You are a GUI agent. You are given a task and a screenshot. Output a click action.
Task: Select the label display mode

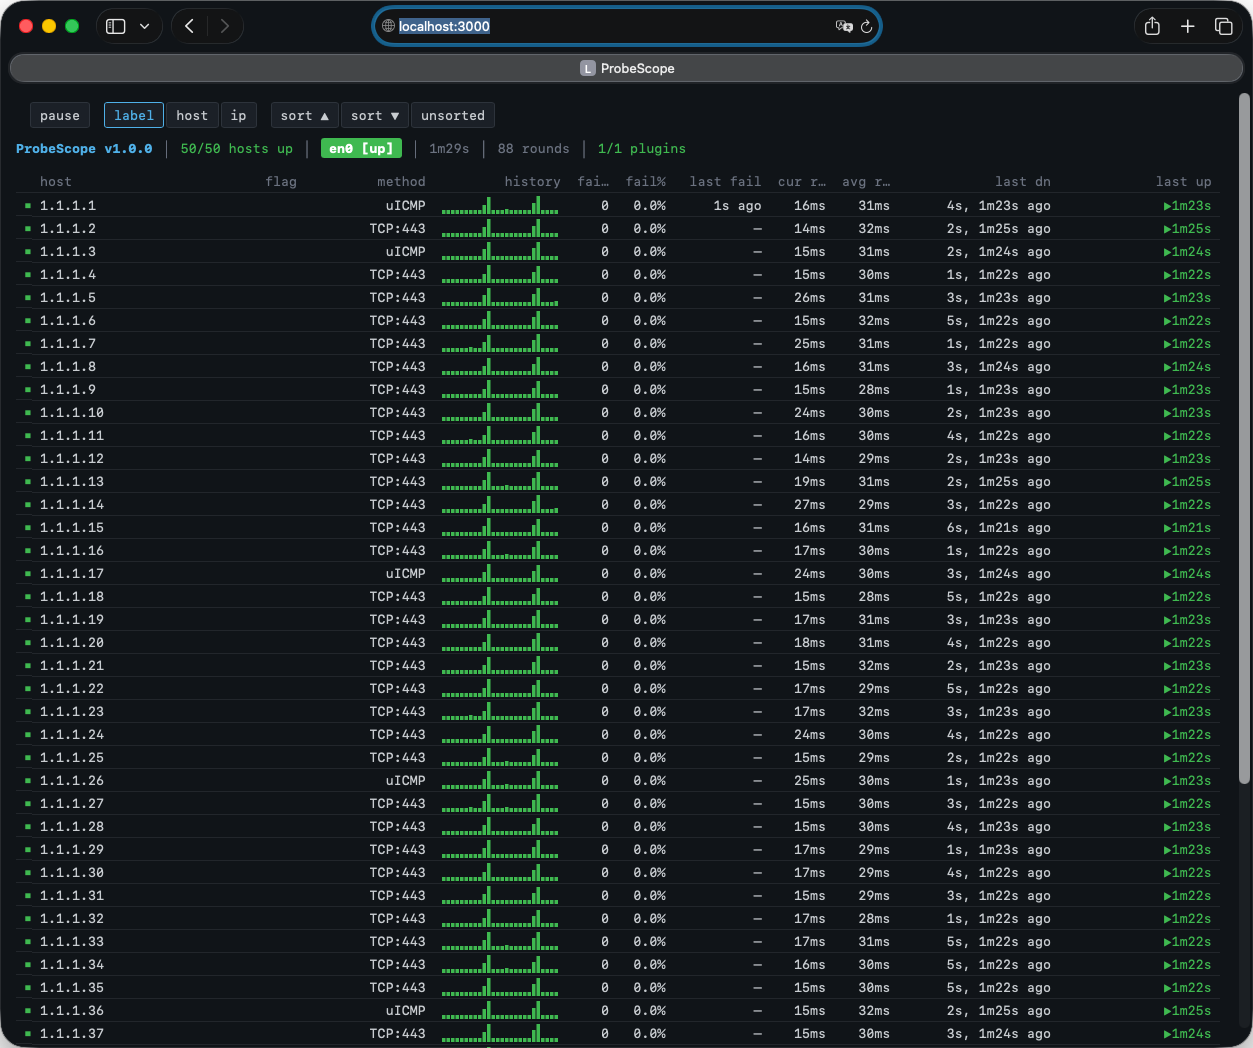click(x=134, y=115)
